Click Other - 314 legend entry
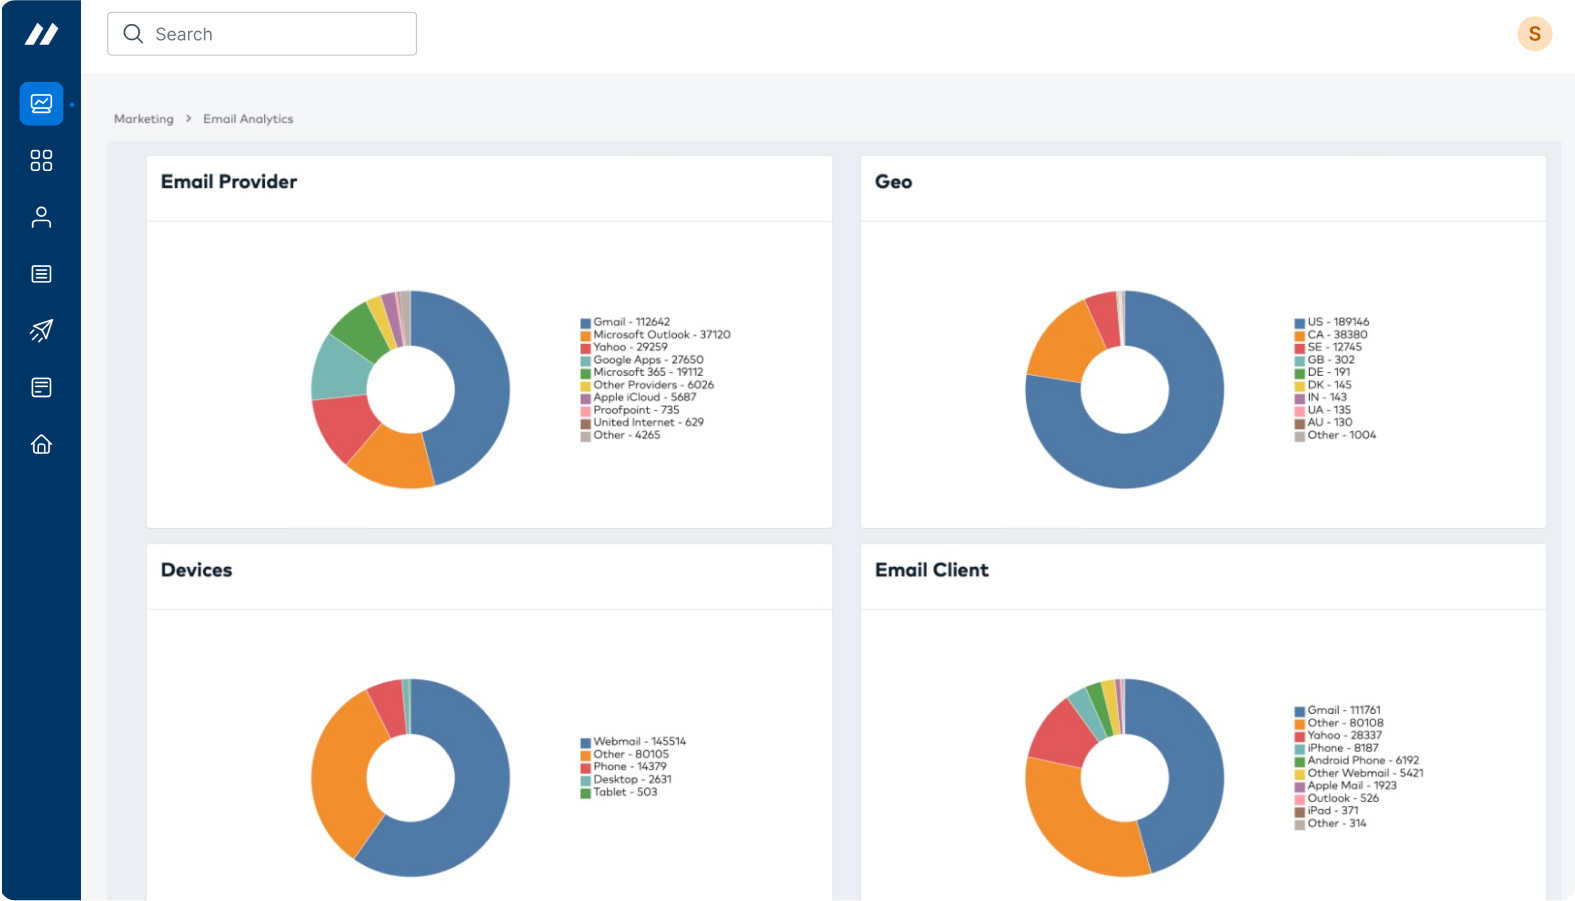 click(1330, 823)
